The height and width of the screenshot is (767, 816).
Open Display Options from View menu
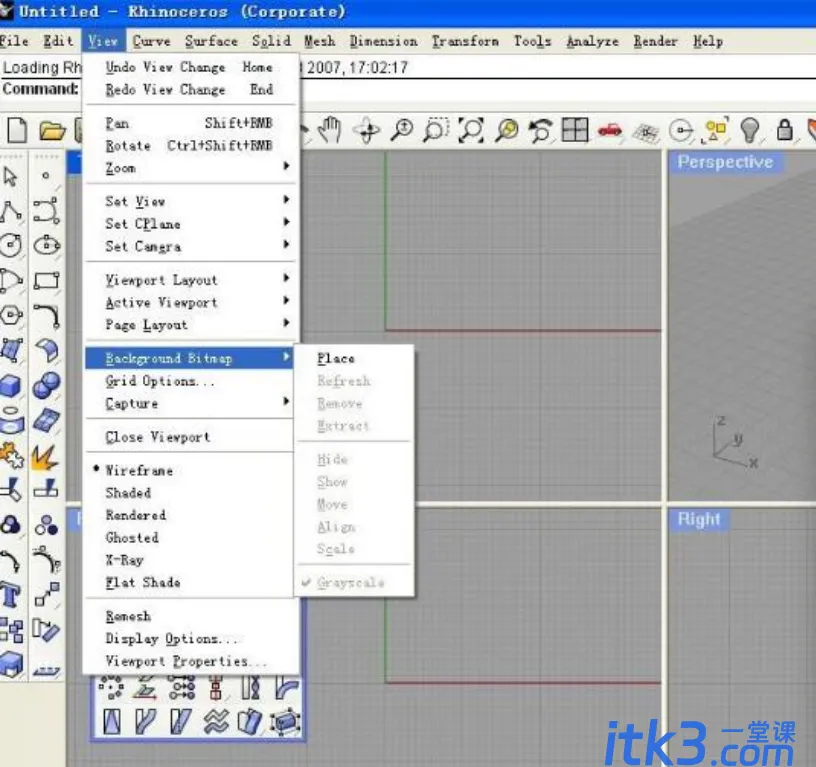[x=192, y=638]
